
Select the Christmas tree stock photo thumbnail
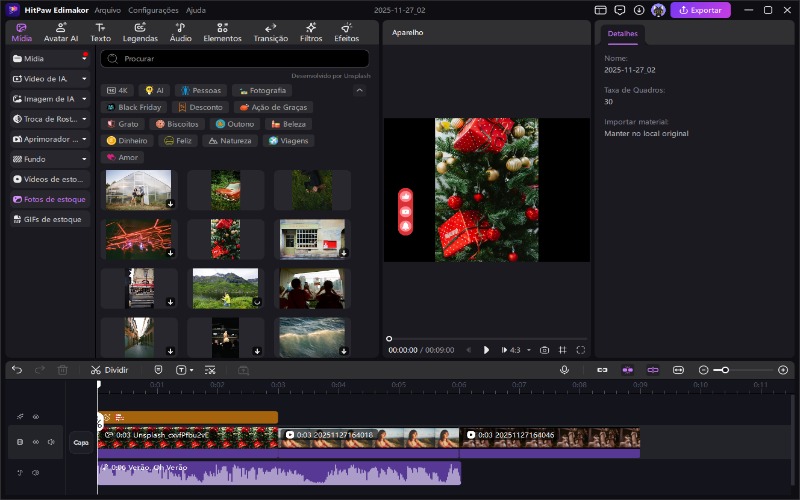coord(226,239)
